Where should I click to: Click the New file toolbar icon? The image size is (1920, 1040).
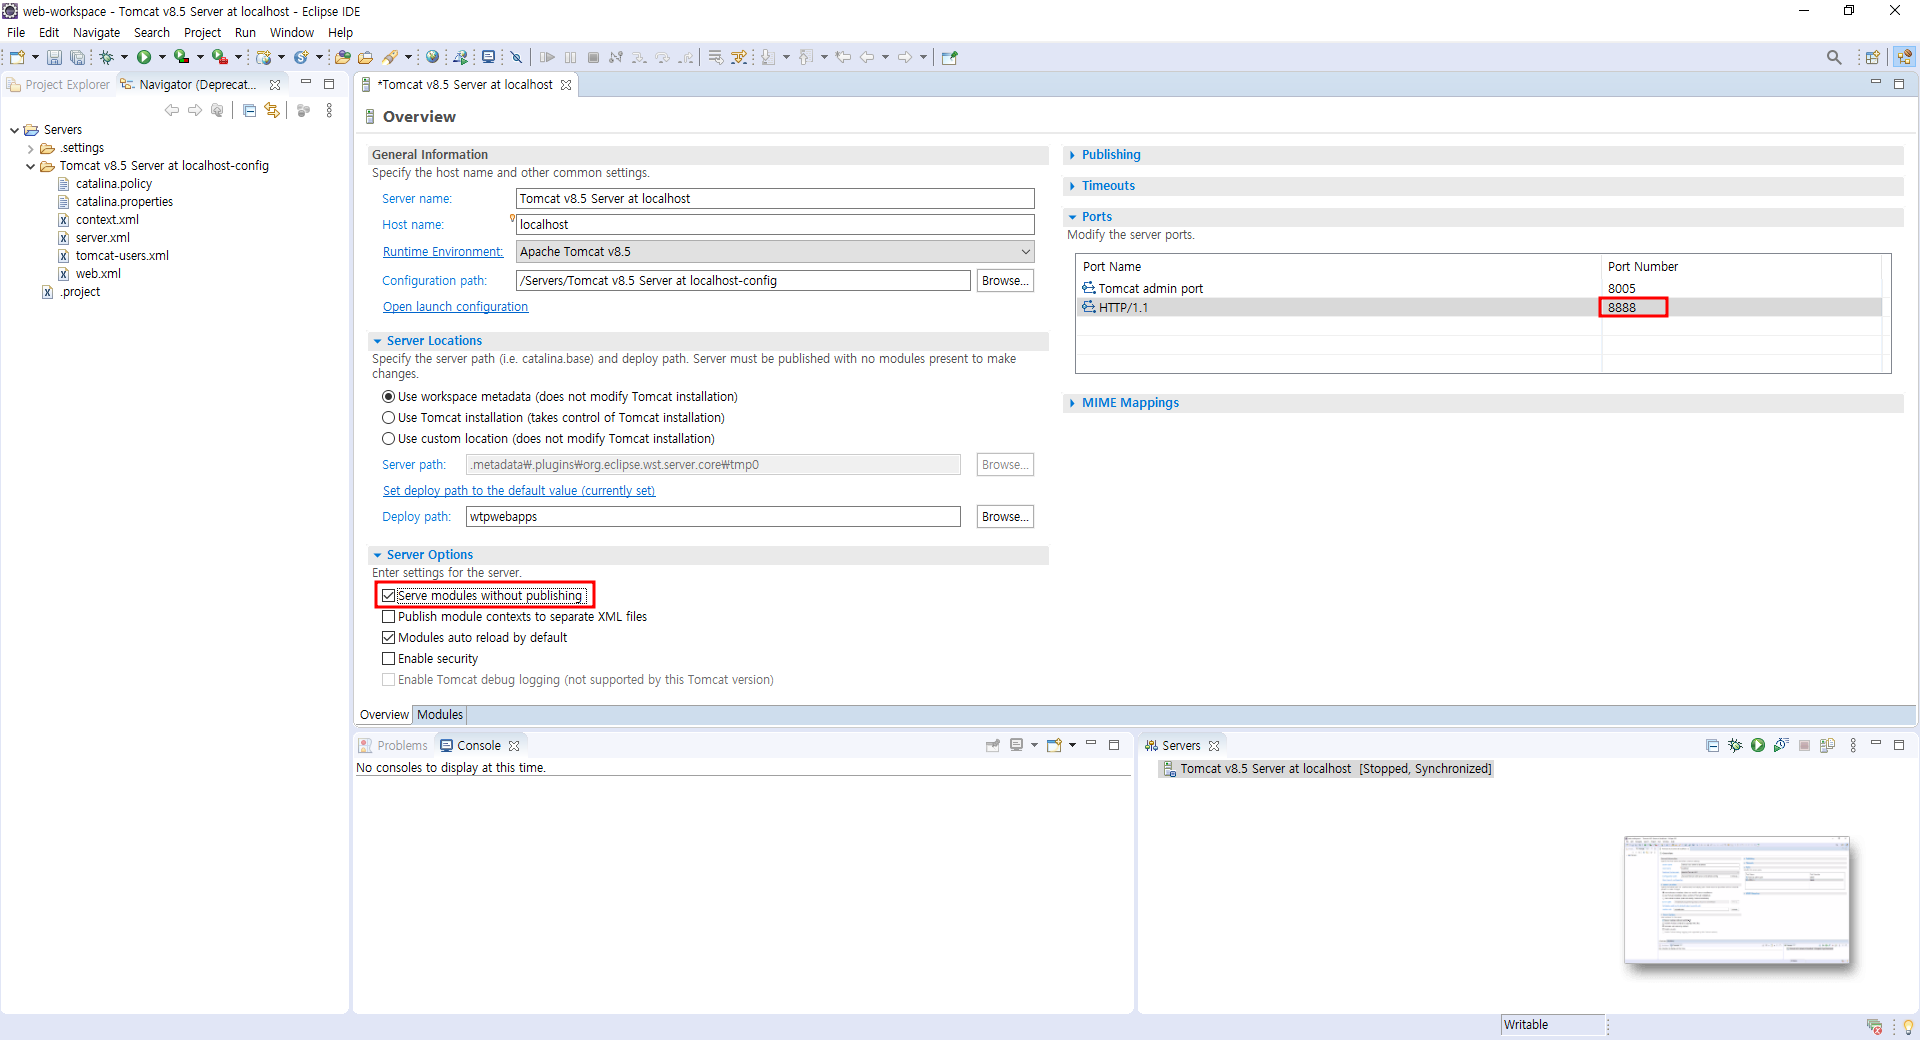point(17,57)
